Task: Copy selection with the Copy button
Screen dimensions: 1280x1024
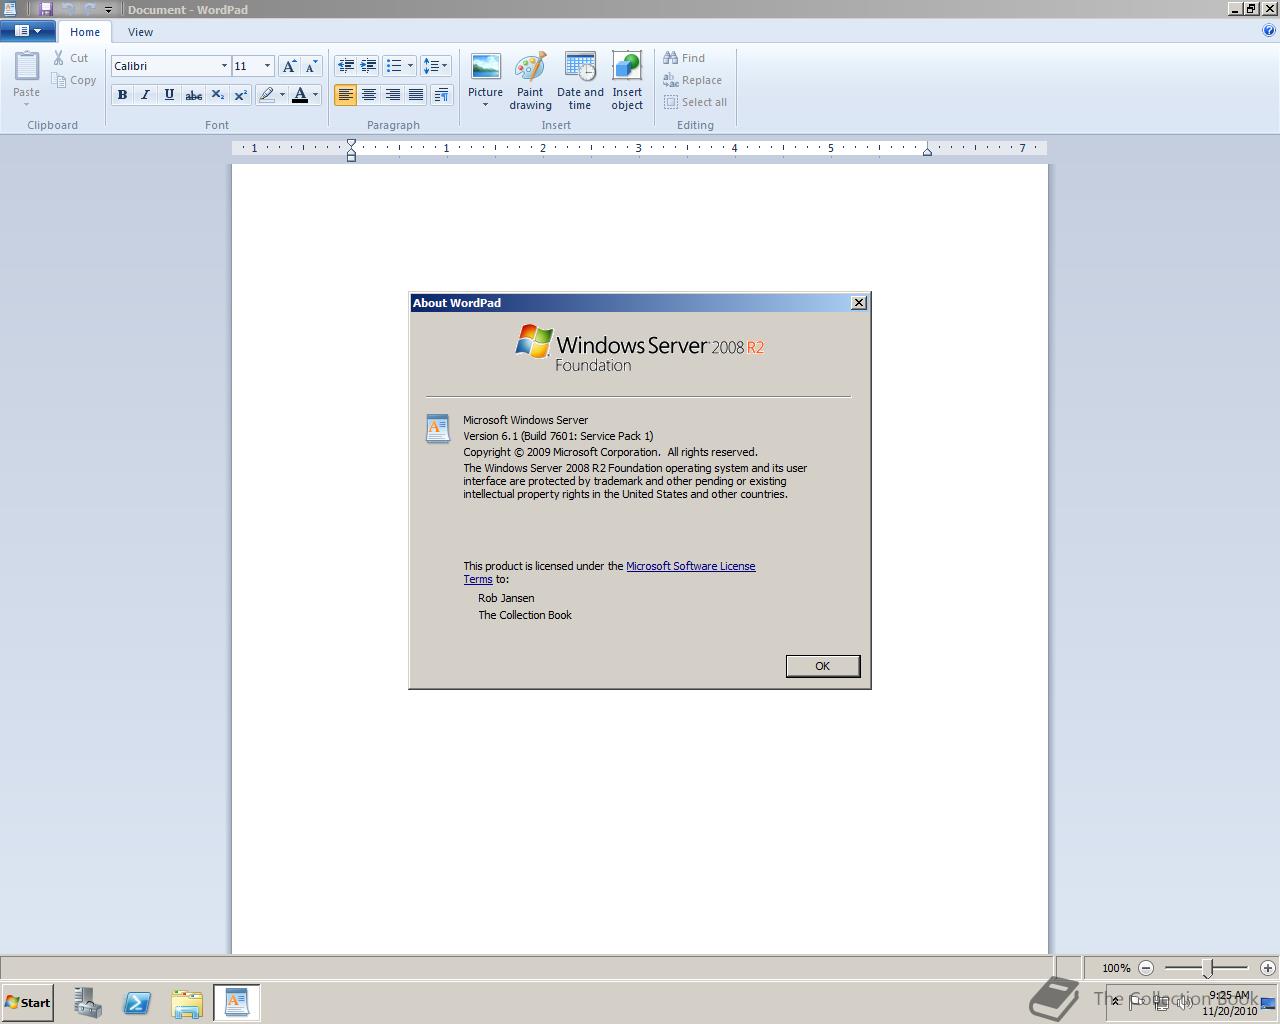Action: (74, 80)
